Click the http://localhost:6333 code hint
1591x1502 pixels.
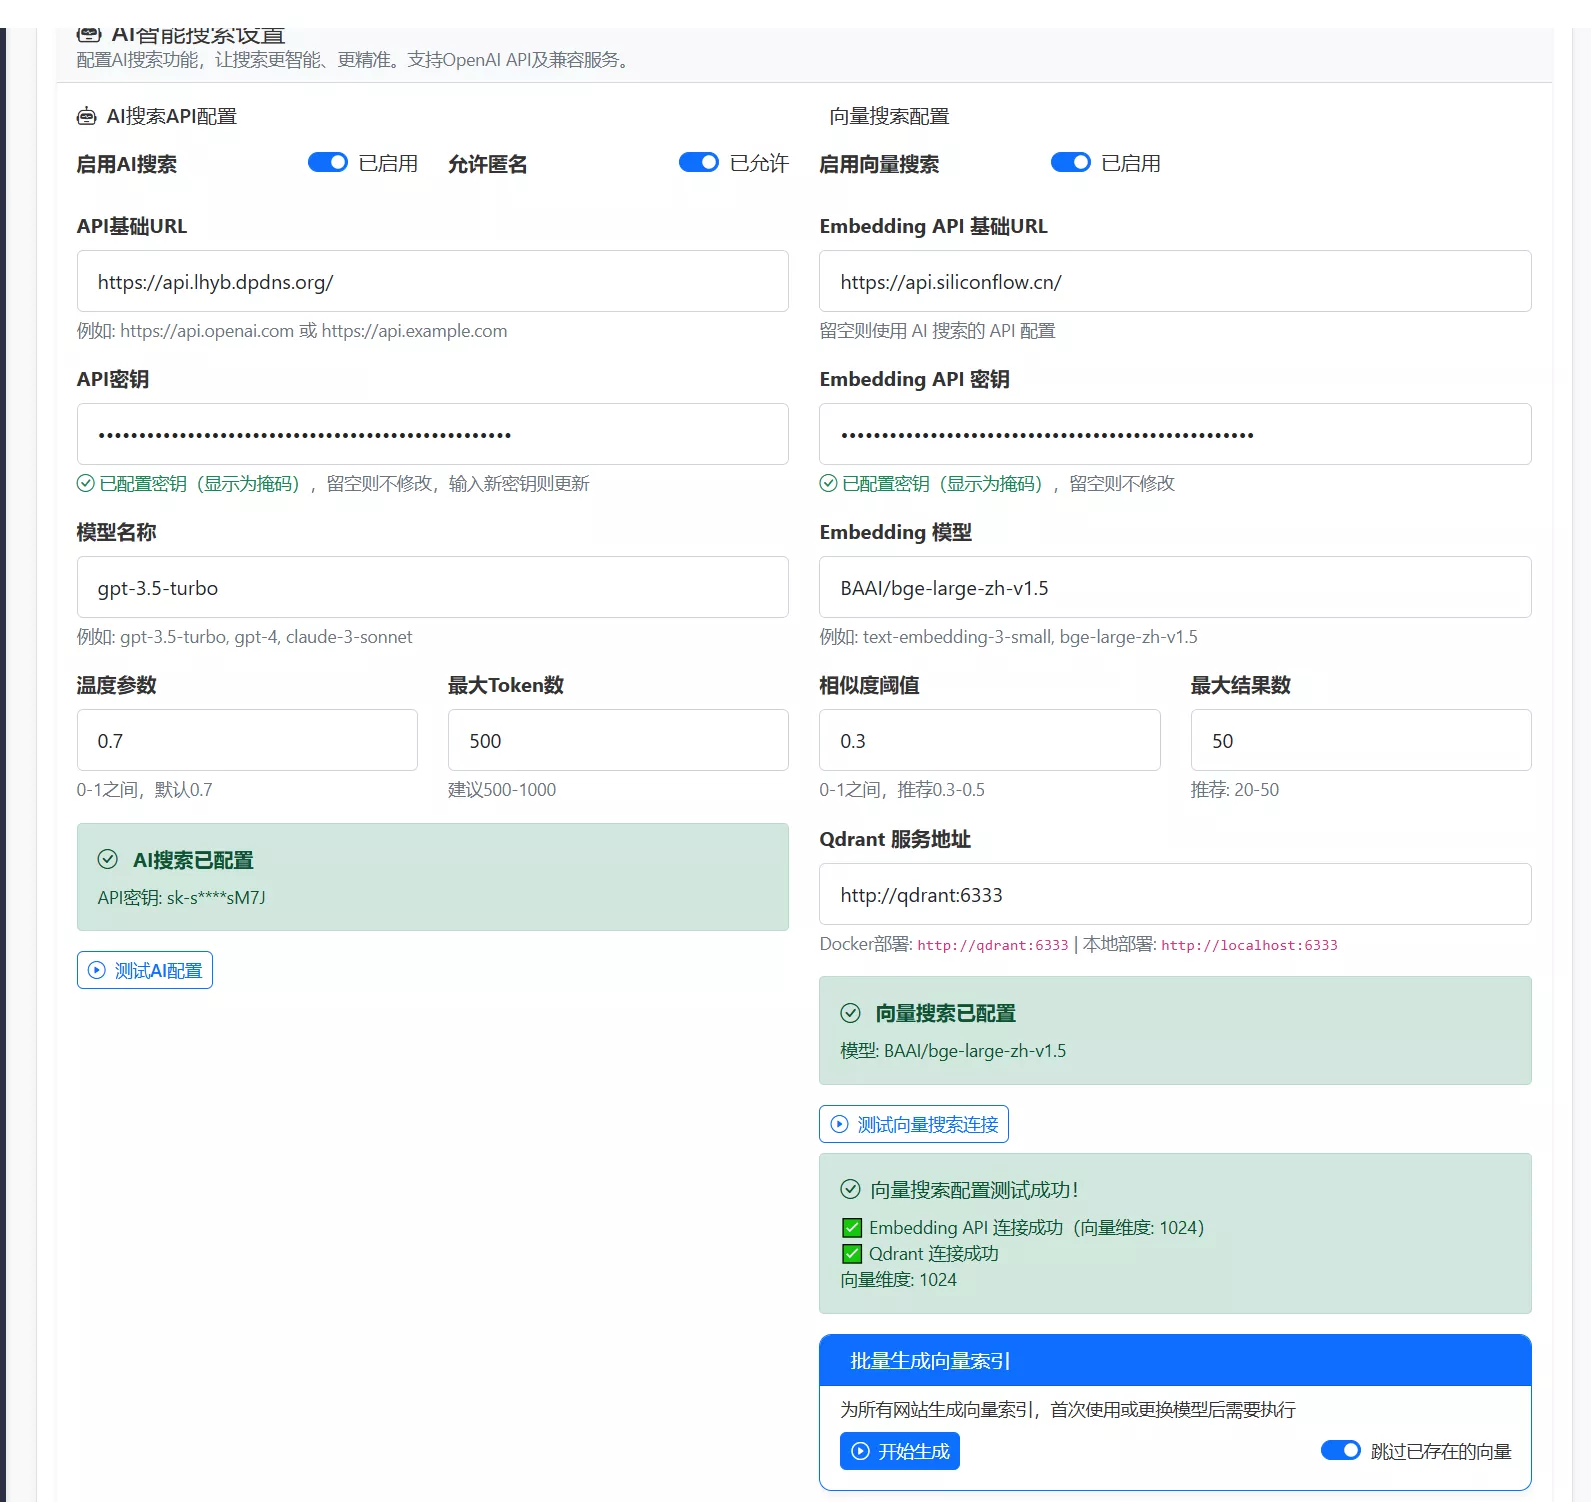tap(1249, 945)
